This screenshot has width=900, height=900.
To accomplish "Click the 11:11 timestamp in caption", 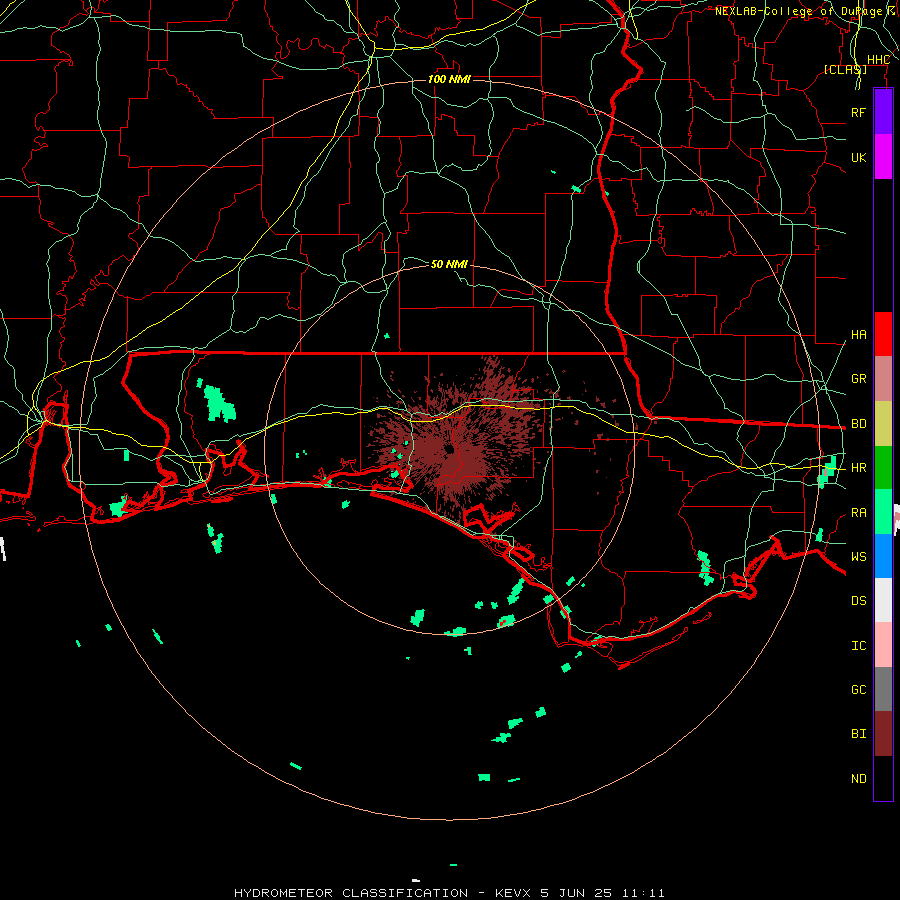I will point(643,893).
